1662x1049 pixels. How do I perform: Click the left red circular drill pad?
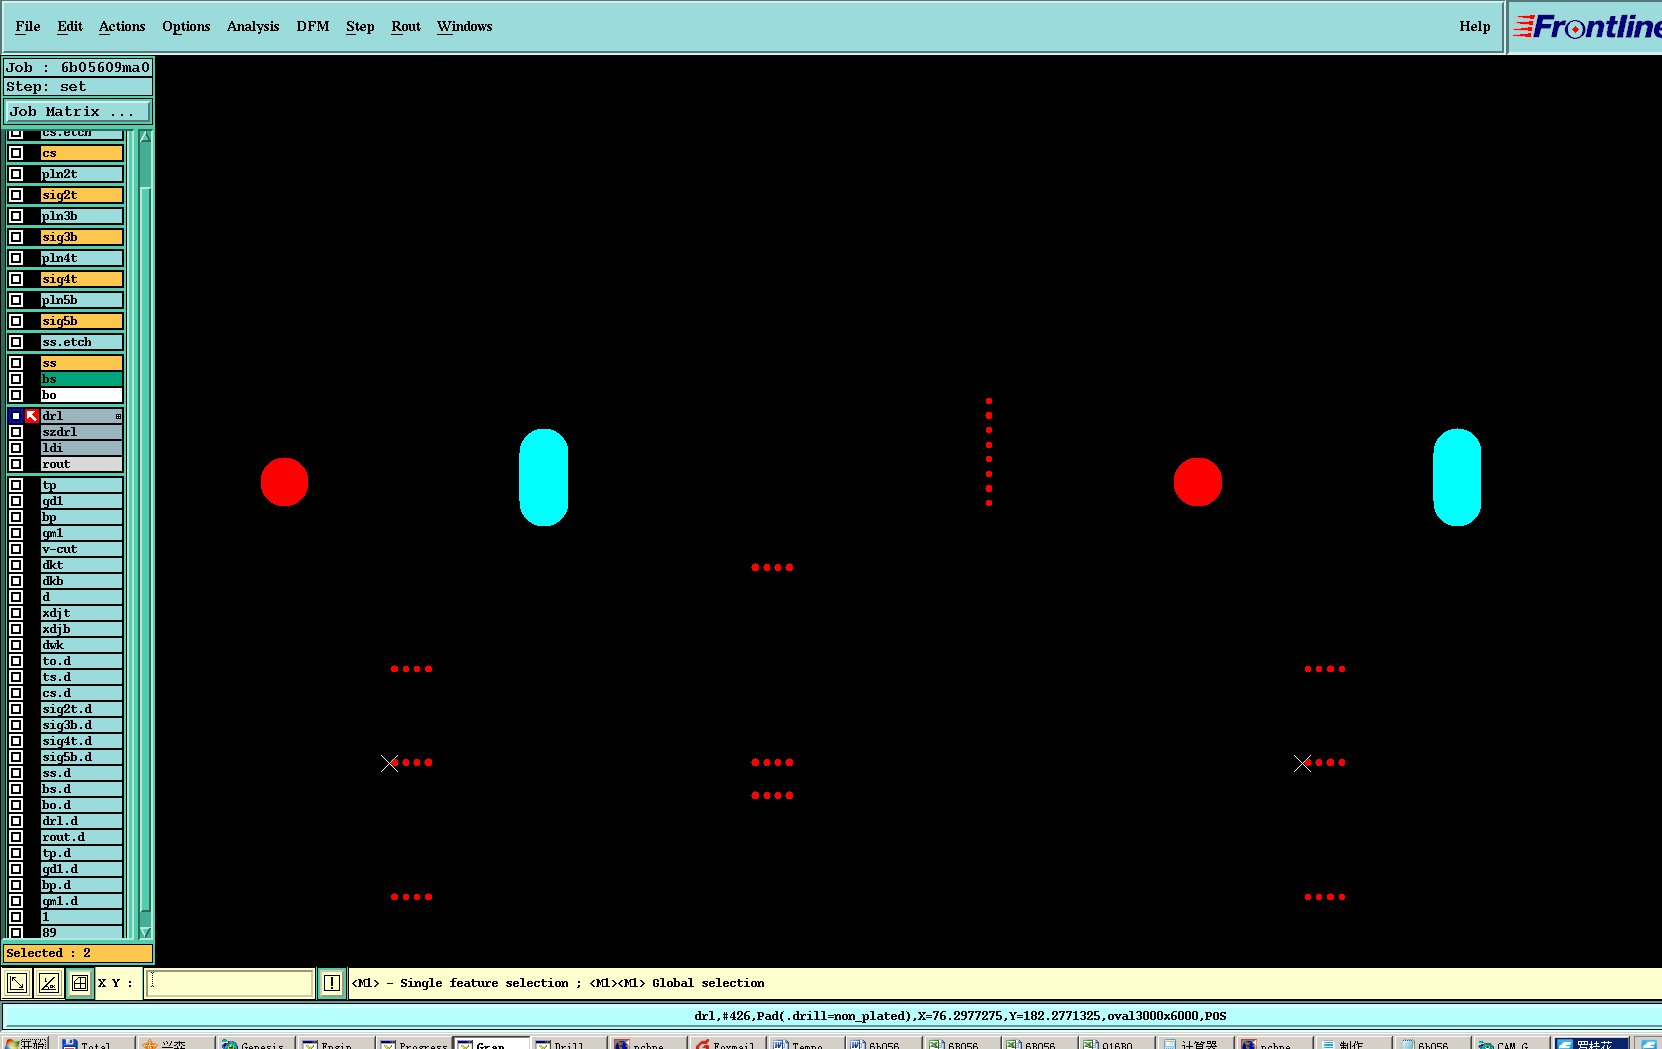(x=284, y=482)
